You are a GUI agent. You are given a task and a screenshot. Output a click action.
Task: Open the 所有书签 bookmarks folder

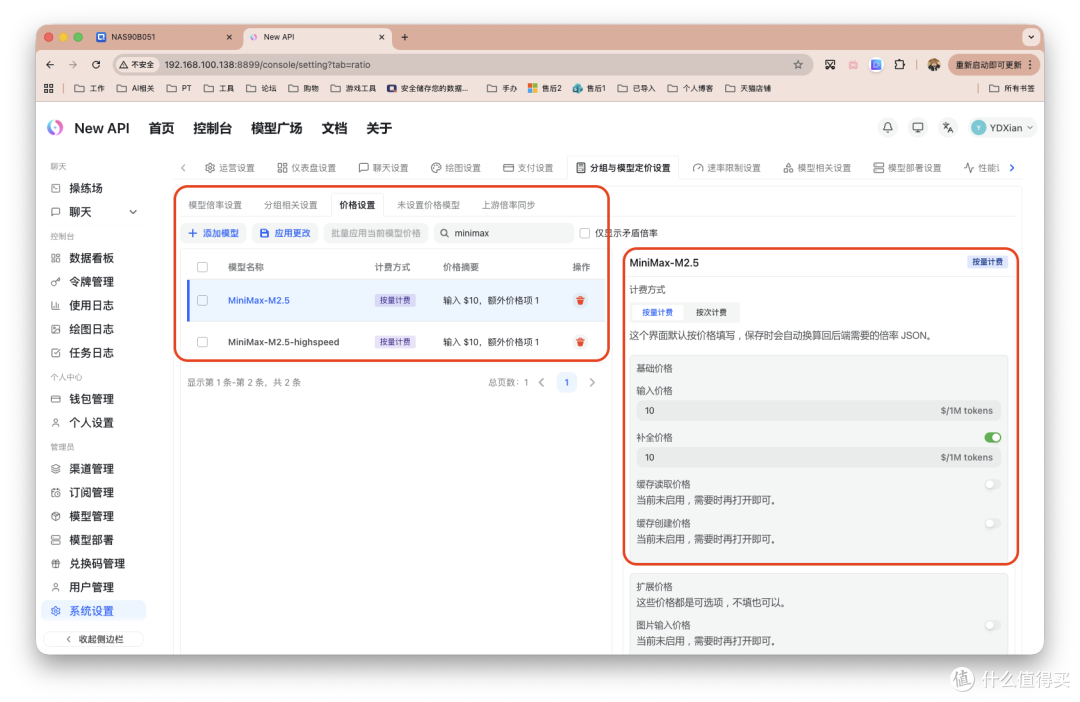pyautogui.click(x=1011, y=88)
